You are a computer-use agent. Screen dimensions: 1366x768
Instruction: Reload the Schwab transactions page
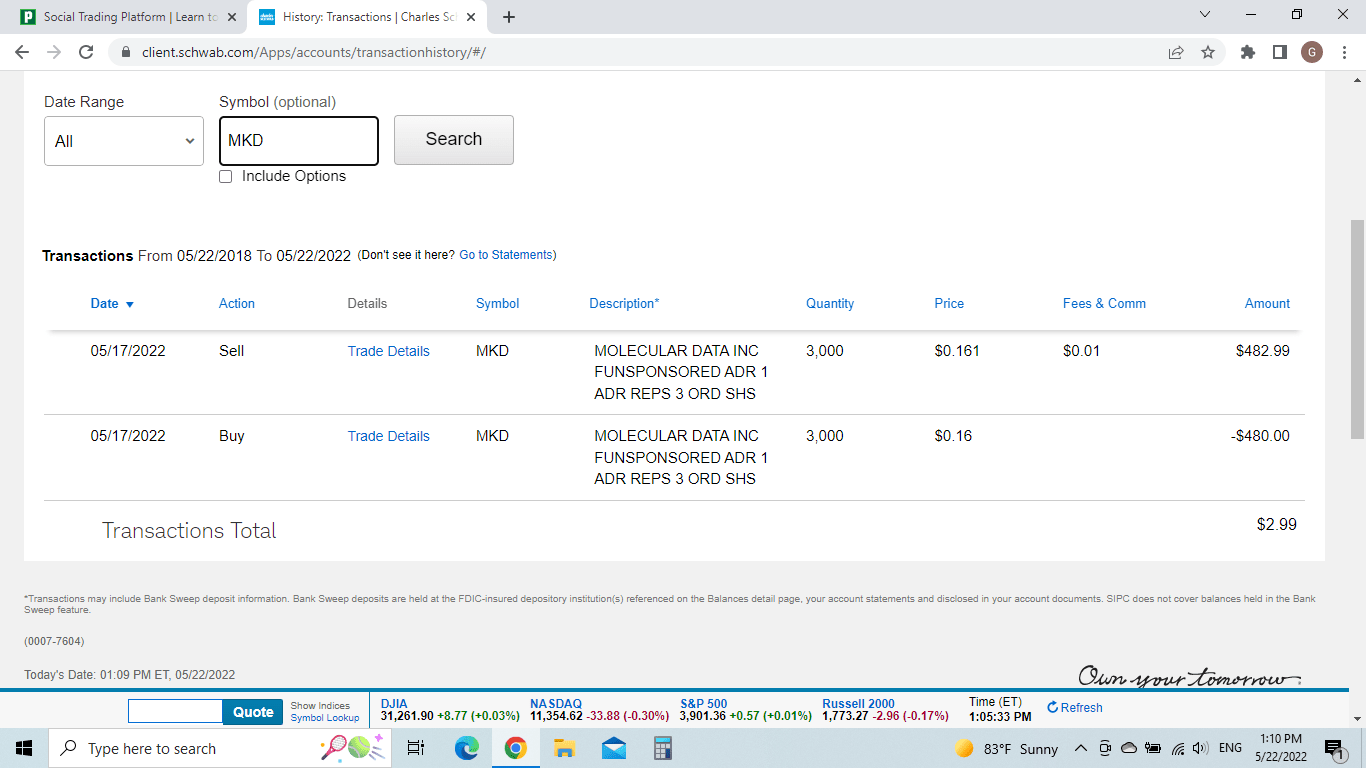[86, 52]
